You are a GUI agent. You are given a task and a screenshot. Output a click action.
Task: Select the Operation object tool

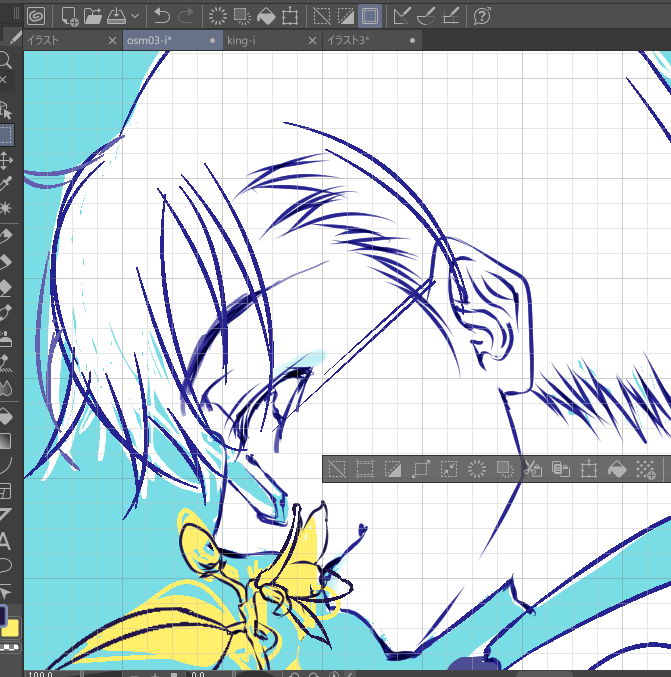click(x=5, y=110)
